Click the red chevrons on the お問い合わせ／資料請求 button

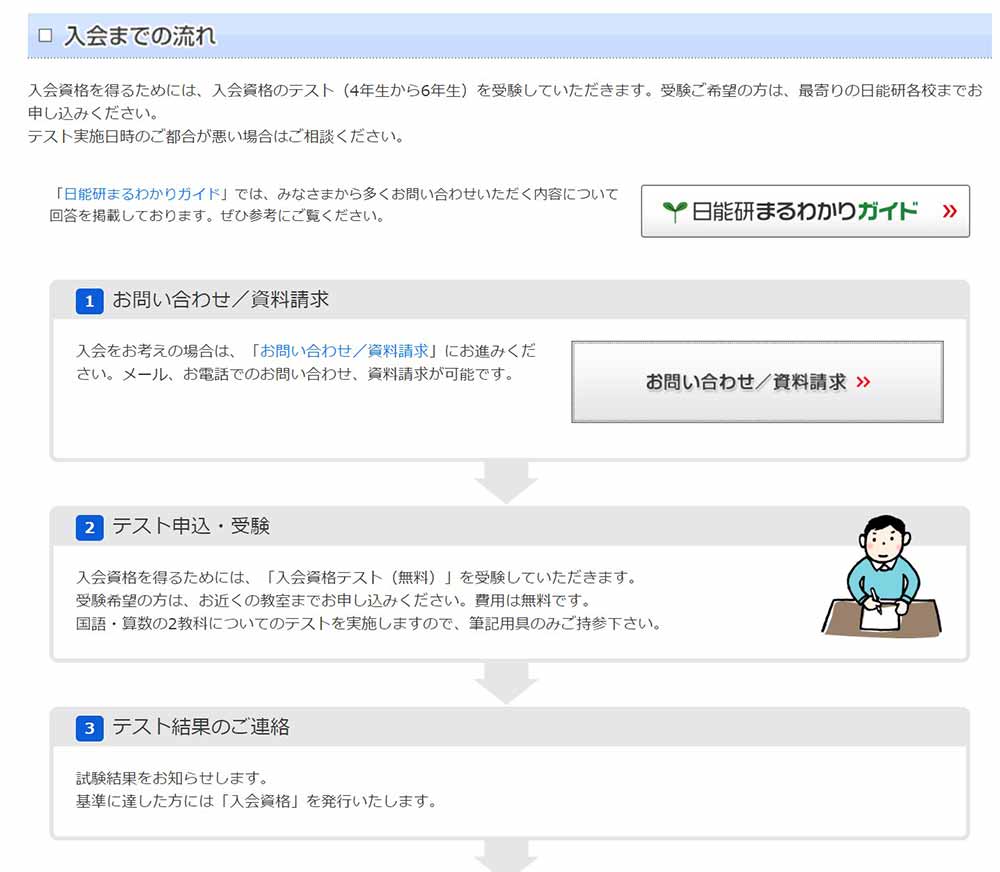pyautogui.click(x=864, y=382)
